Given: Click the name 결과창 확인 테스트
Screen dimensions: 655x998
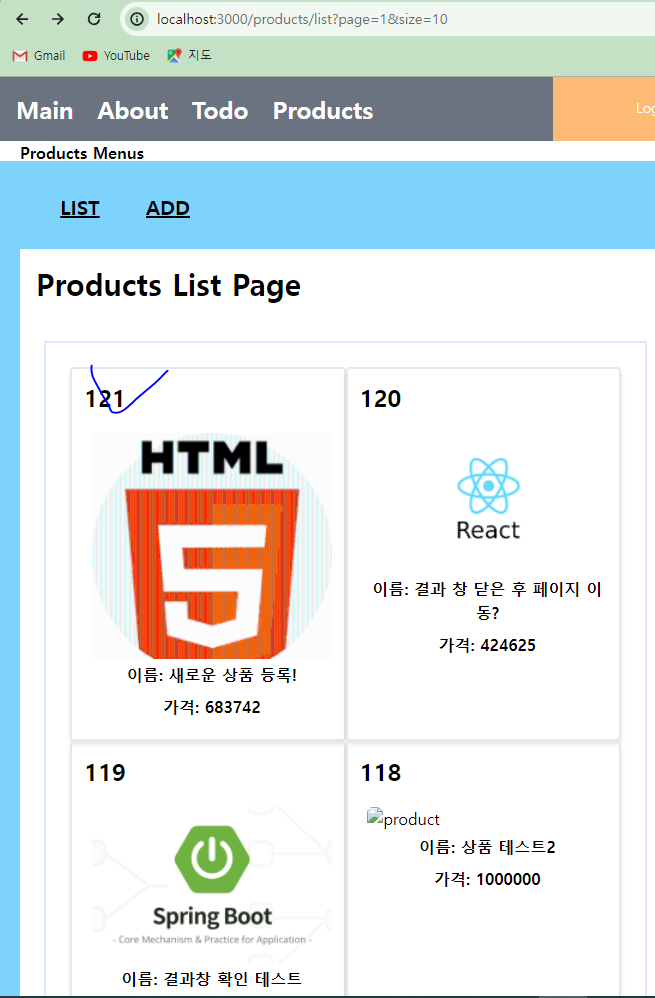Looking at the screenshot, I should (212, 978).
